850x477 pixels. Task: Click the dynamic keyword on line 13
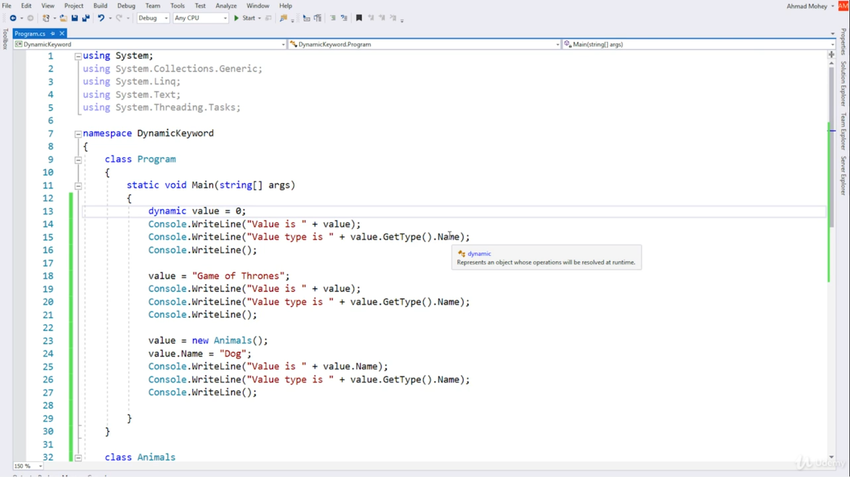point(167,211)
